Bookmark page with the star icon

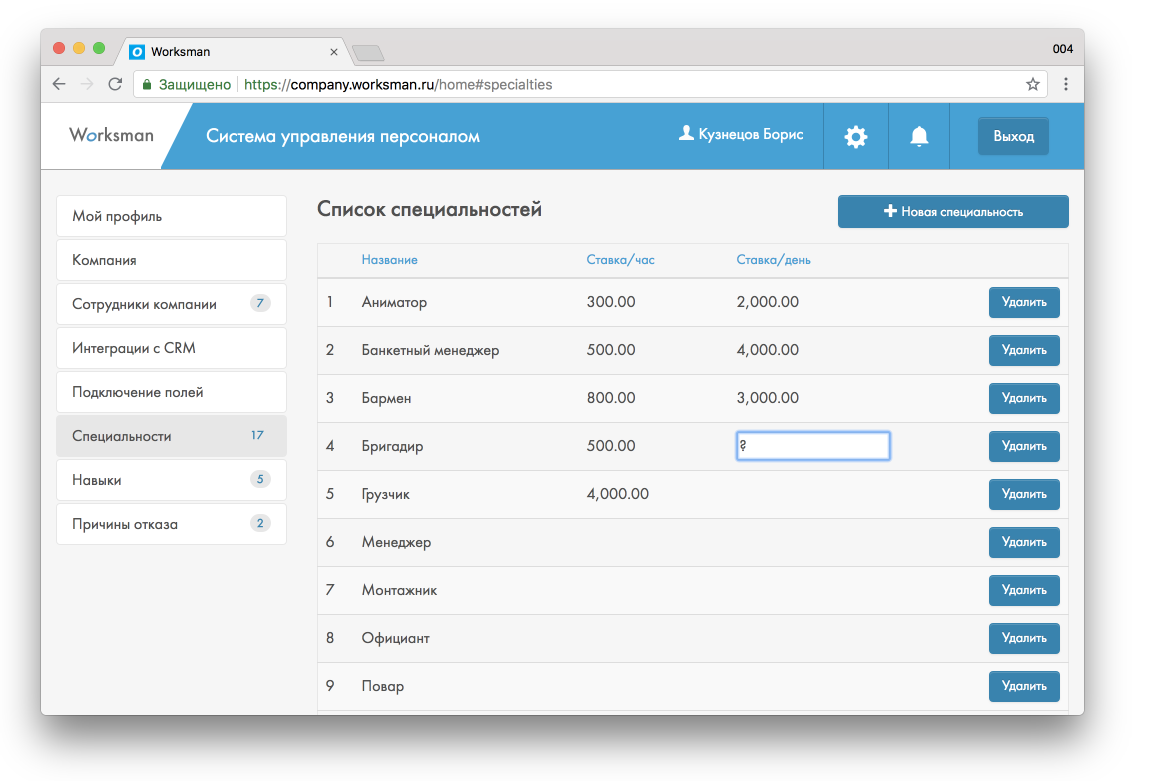[x=1033, y=84]
